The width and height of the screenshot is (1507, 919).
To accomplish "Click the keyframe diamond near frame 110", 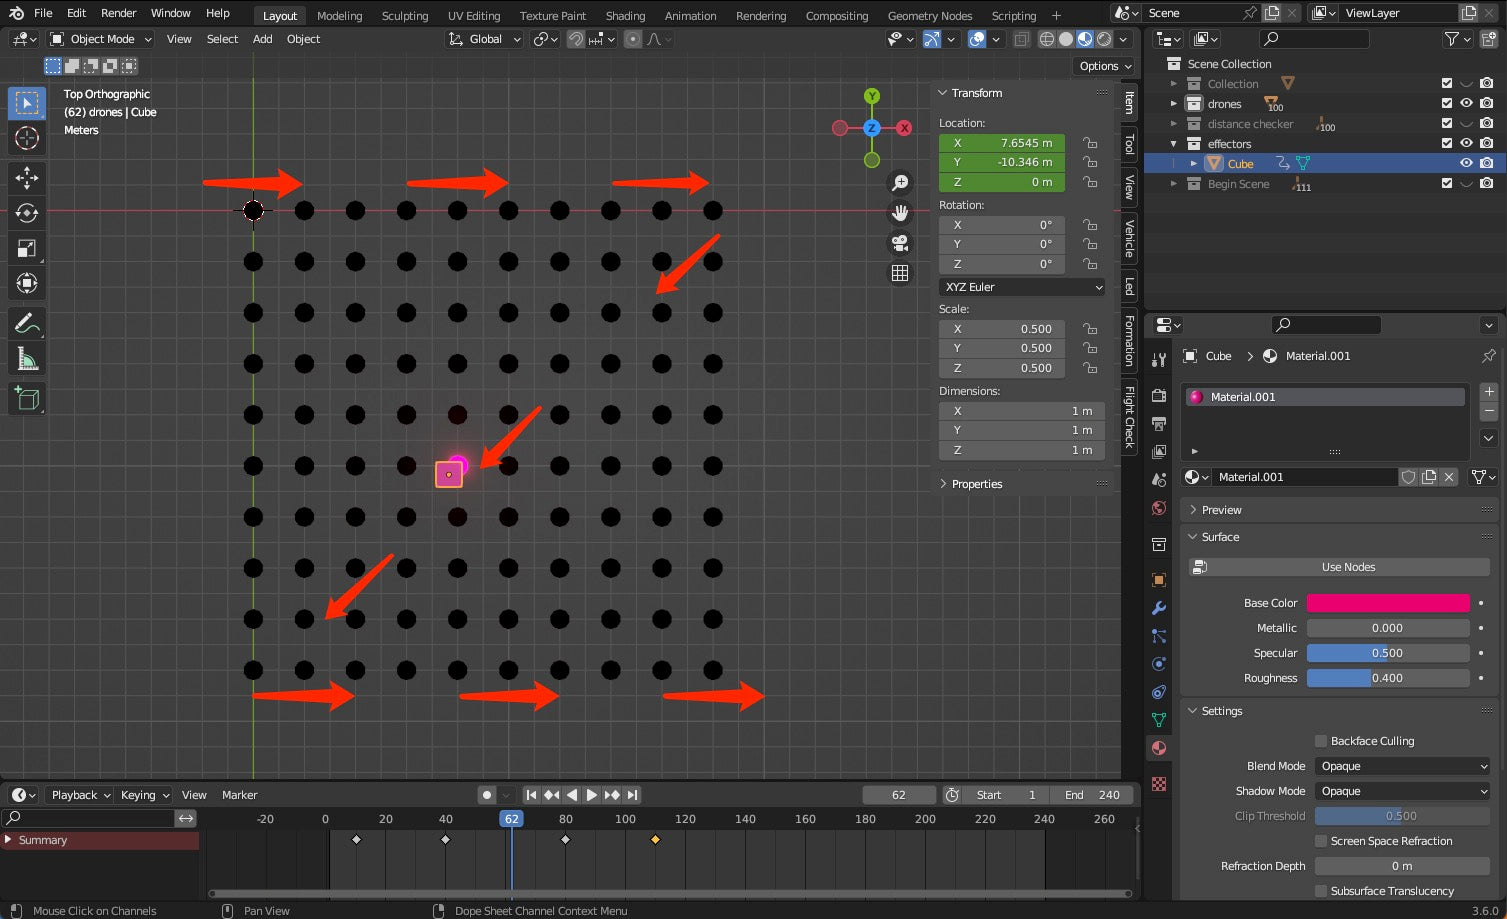I will click(x=655, y=840).
